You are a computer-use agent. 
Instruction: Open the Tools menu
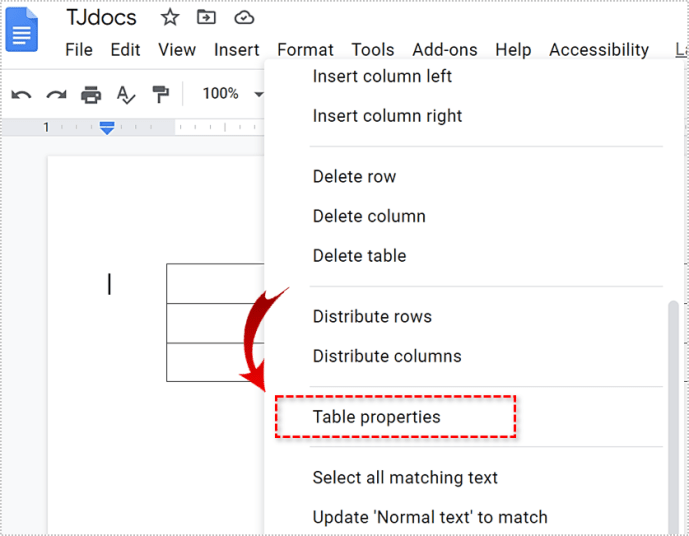[373, 50]
